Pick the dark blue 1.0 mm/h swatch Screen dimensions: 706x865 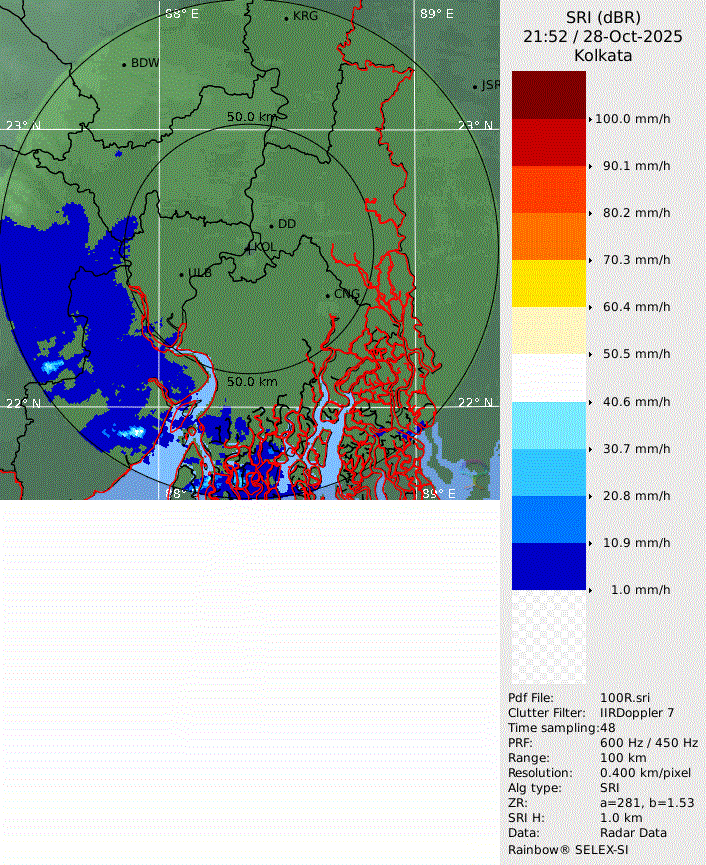coord(548,566)
